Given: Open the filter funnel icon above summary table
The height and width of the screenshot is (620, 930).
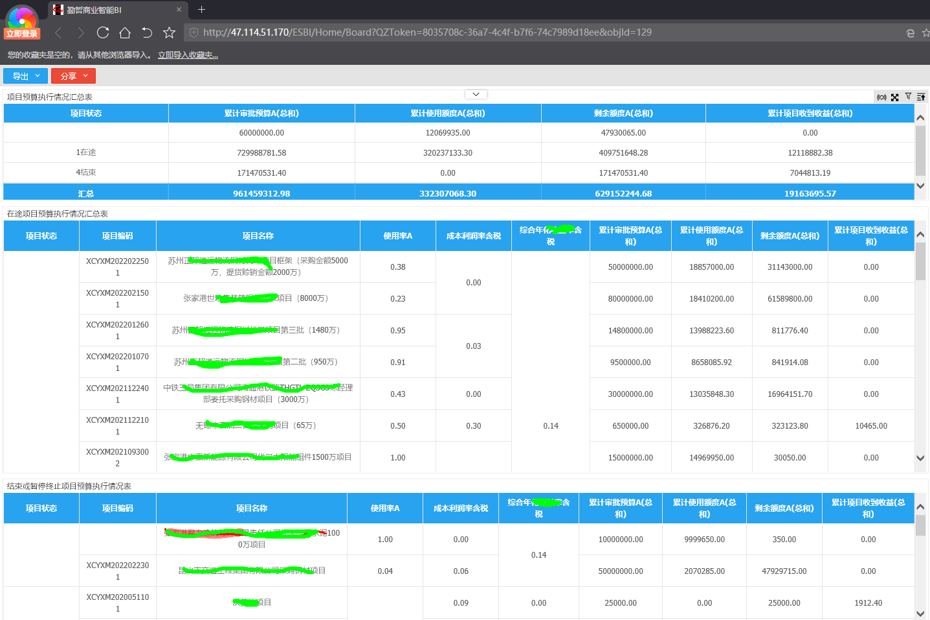Looking at the screenshot, I should pyautogui.click(x=908, y=97).
